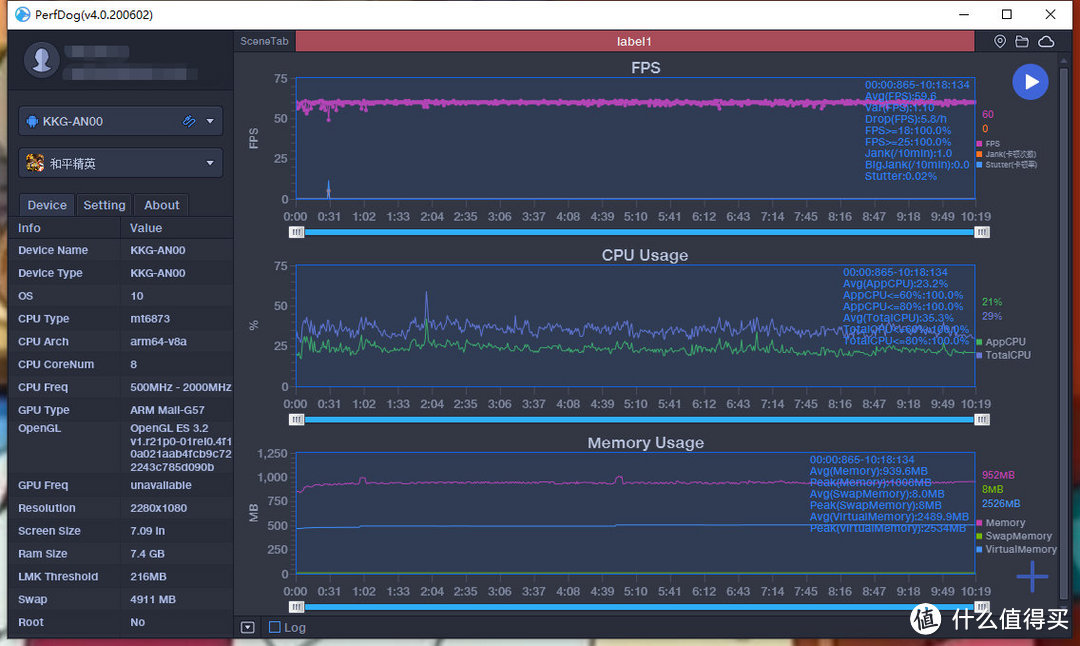The width and height of the screenshot is (1080, 646).
Task: Click the link icon next to KKG-AN00
Action: pos(189,121)
